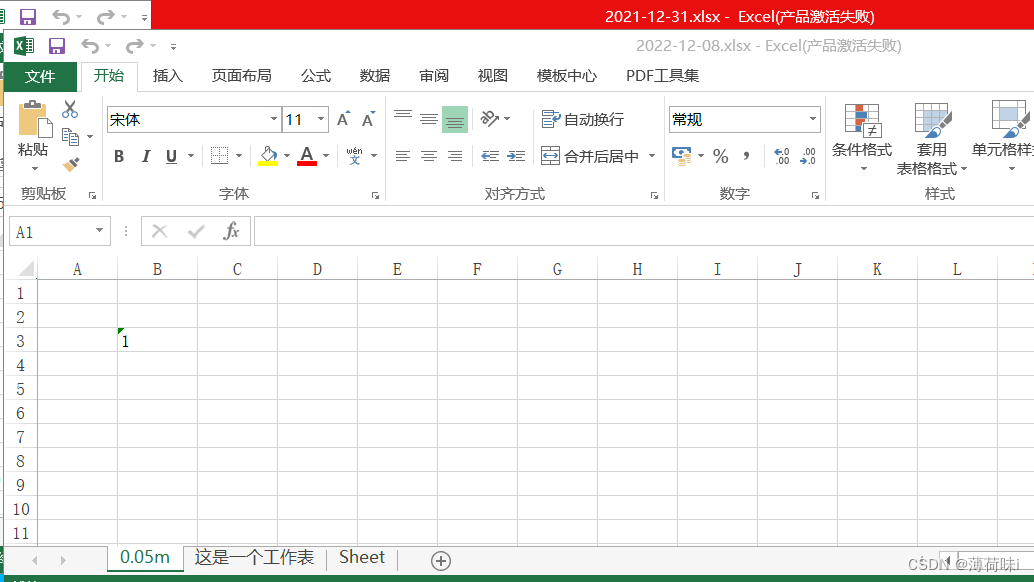
Task: Switch to the 公式 Formulas tab
Action: 316,76
